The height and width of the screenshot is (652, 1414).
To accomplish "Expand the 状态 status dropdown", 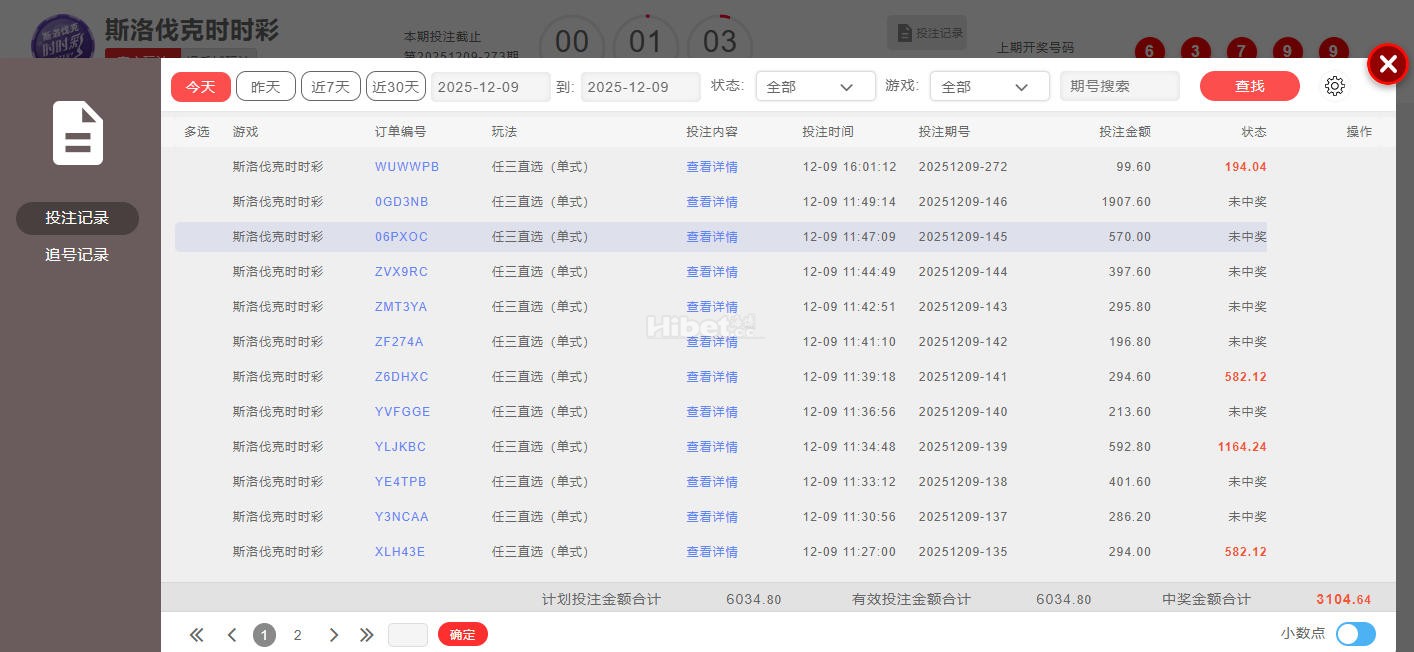I will click(x=815, y=87).
